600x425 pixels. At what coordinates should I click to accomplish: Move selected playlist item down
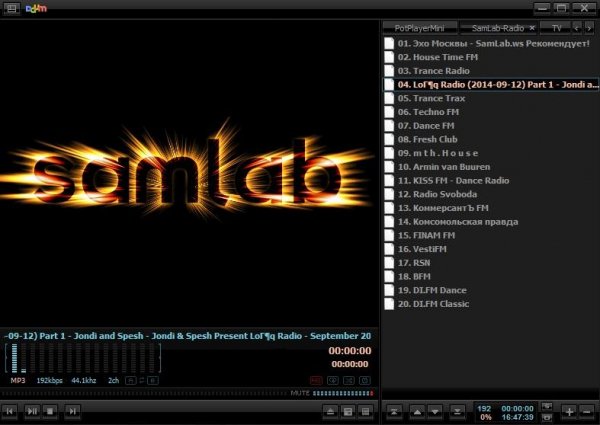(x=435, y=412)
